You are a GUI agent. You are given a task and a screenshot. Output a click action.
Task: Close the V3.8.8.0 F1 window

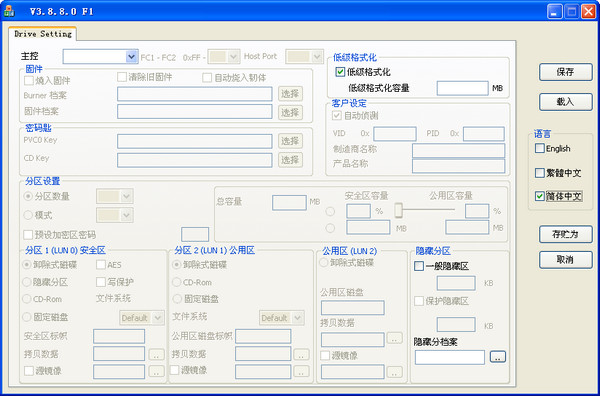pyautogui.click(x=589, y=11)
